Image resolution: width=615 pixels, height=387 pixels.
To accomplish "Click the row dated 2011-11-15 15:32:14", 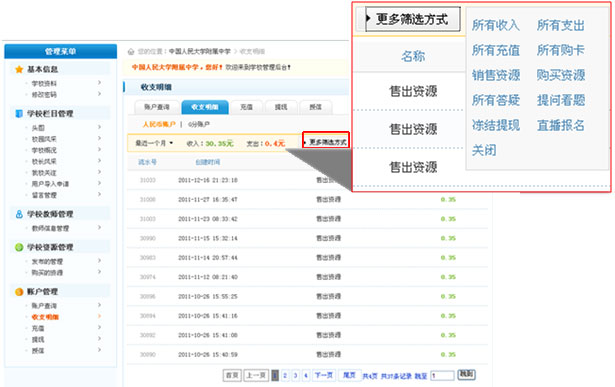I will click(308, 238).
